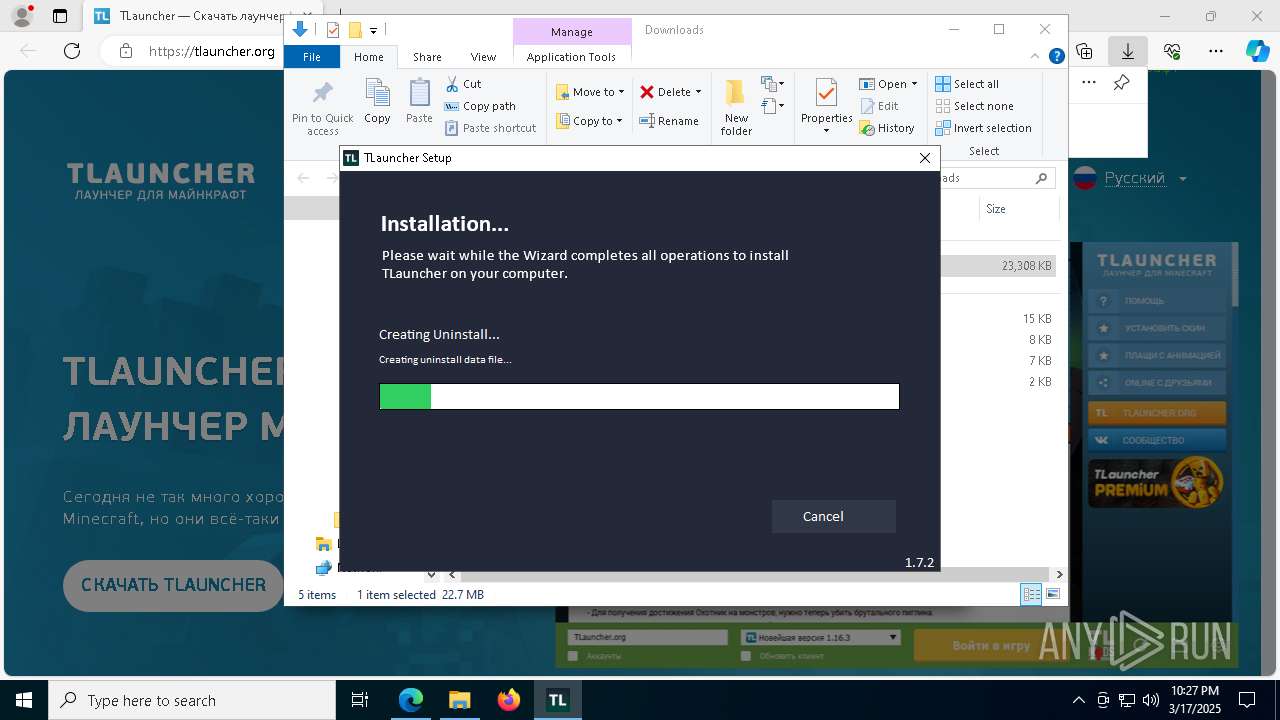Open the Application Tools tab
The height and width of the screenshot is (720, 1280).
click(x=571, y=57)
